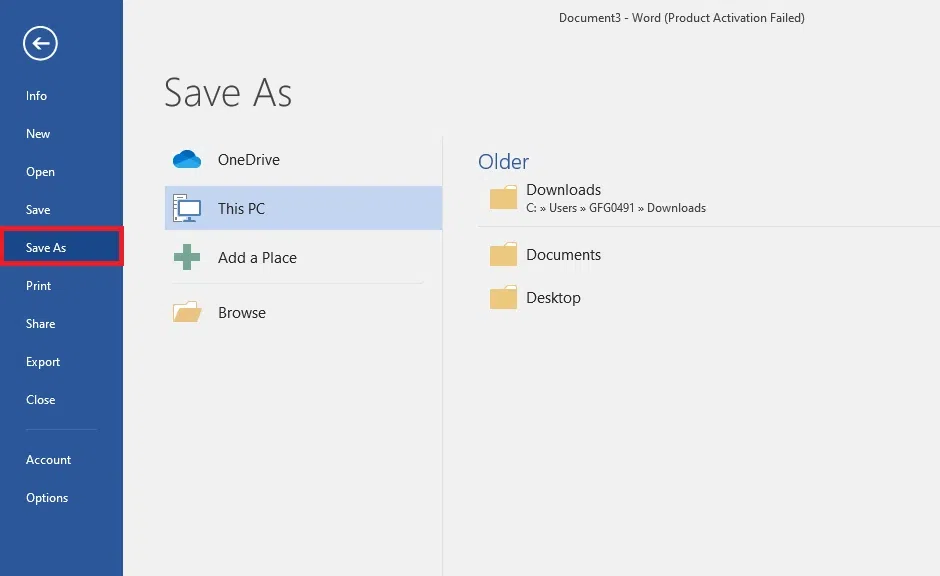Select the Downloads path C: Users GFG0491
Image resolution: width=940 pixels, height=576 pixels.
point(616,208)
